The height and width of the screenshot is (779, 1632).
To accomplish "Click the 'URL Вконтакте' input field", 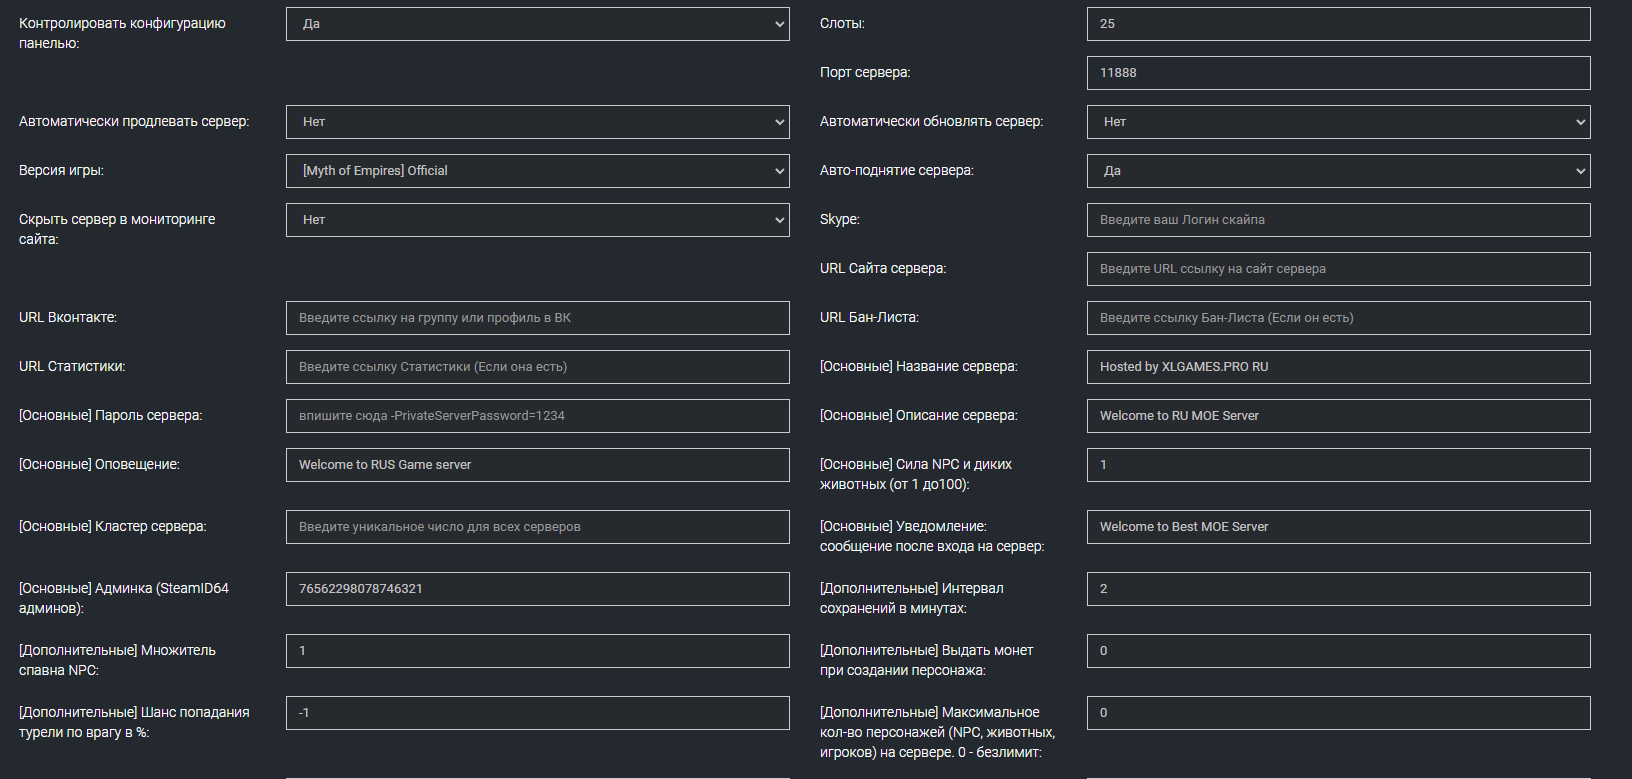I will click(x=537, y=318).
